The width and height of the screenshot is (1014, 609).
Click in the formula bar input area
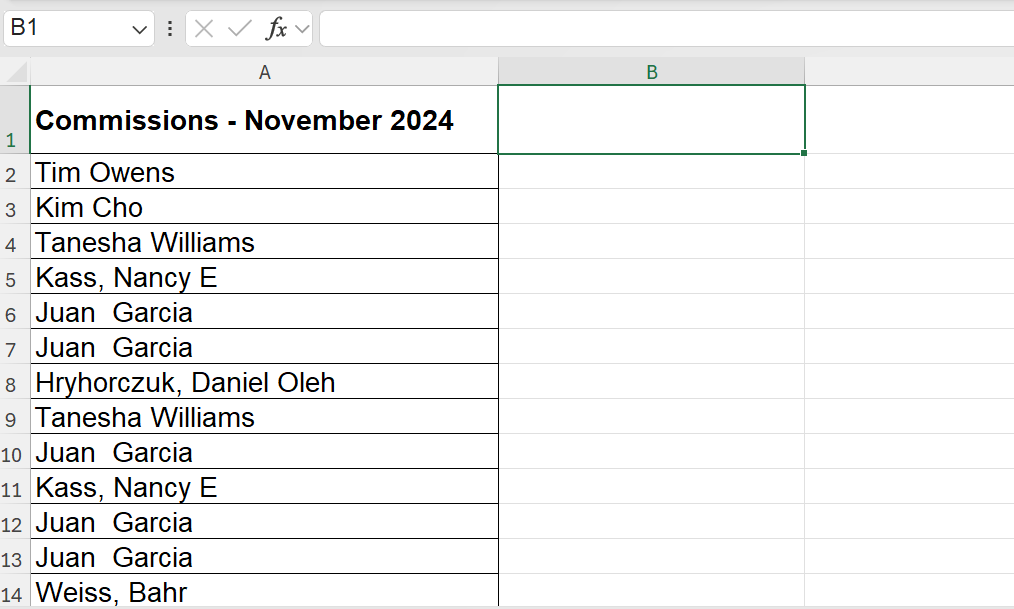click(x=667, y=28)
